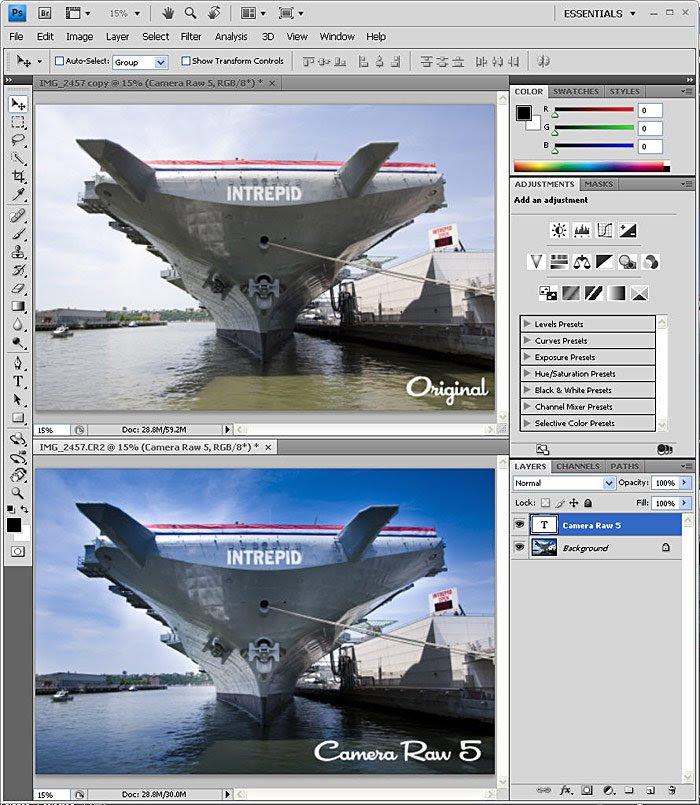This screenshot has width=700, height=805.
Task: Select the Eyedropper tool
Action: pos(18,195)
